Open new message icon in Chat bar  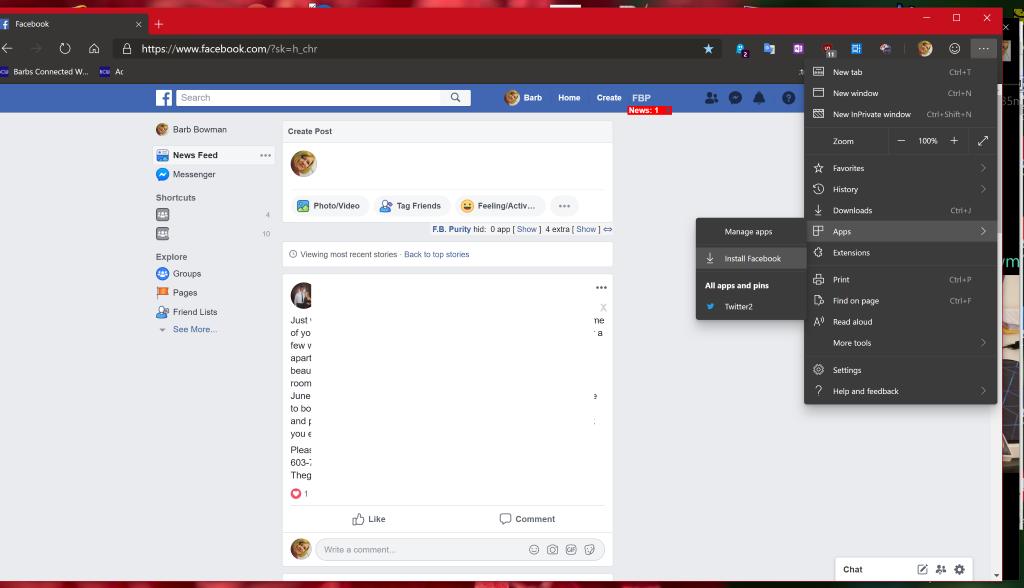click(922, 569)
